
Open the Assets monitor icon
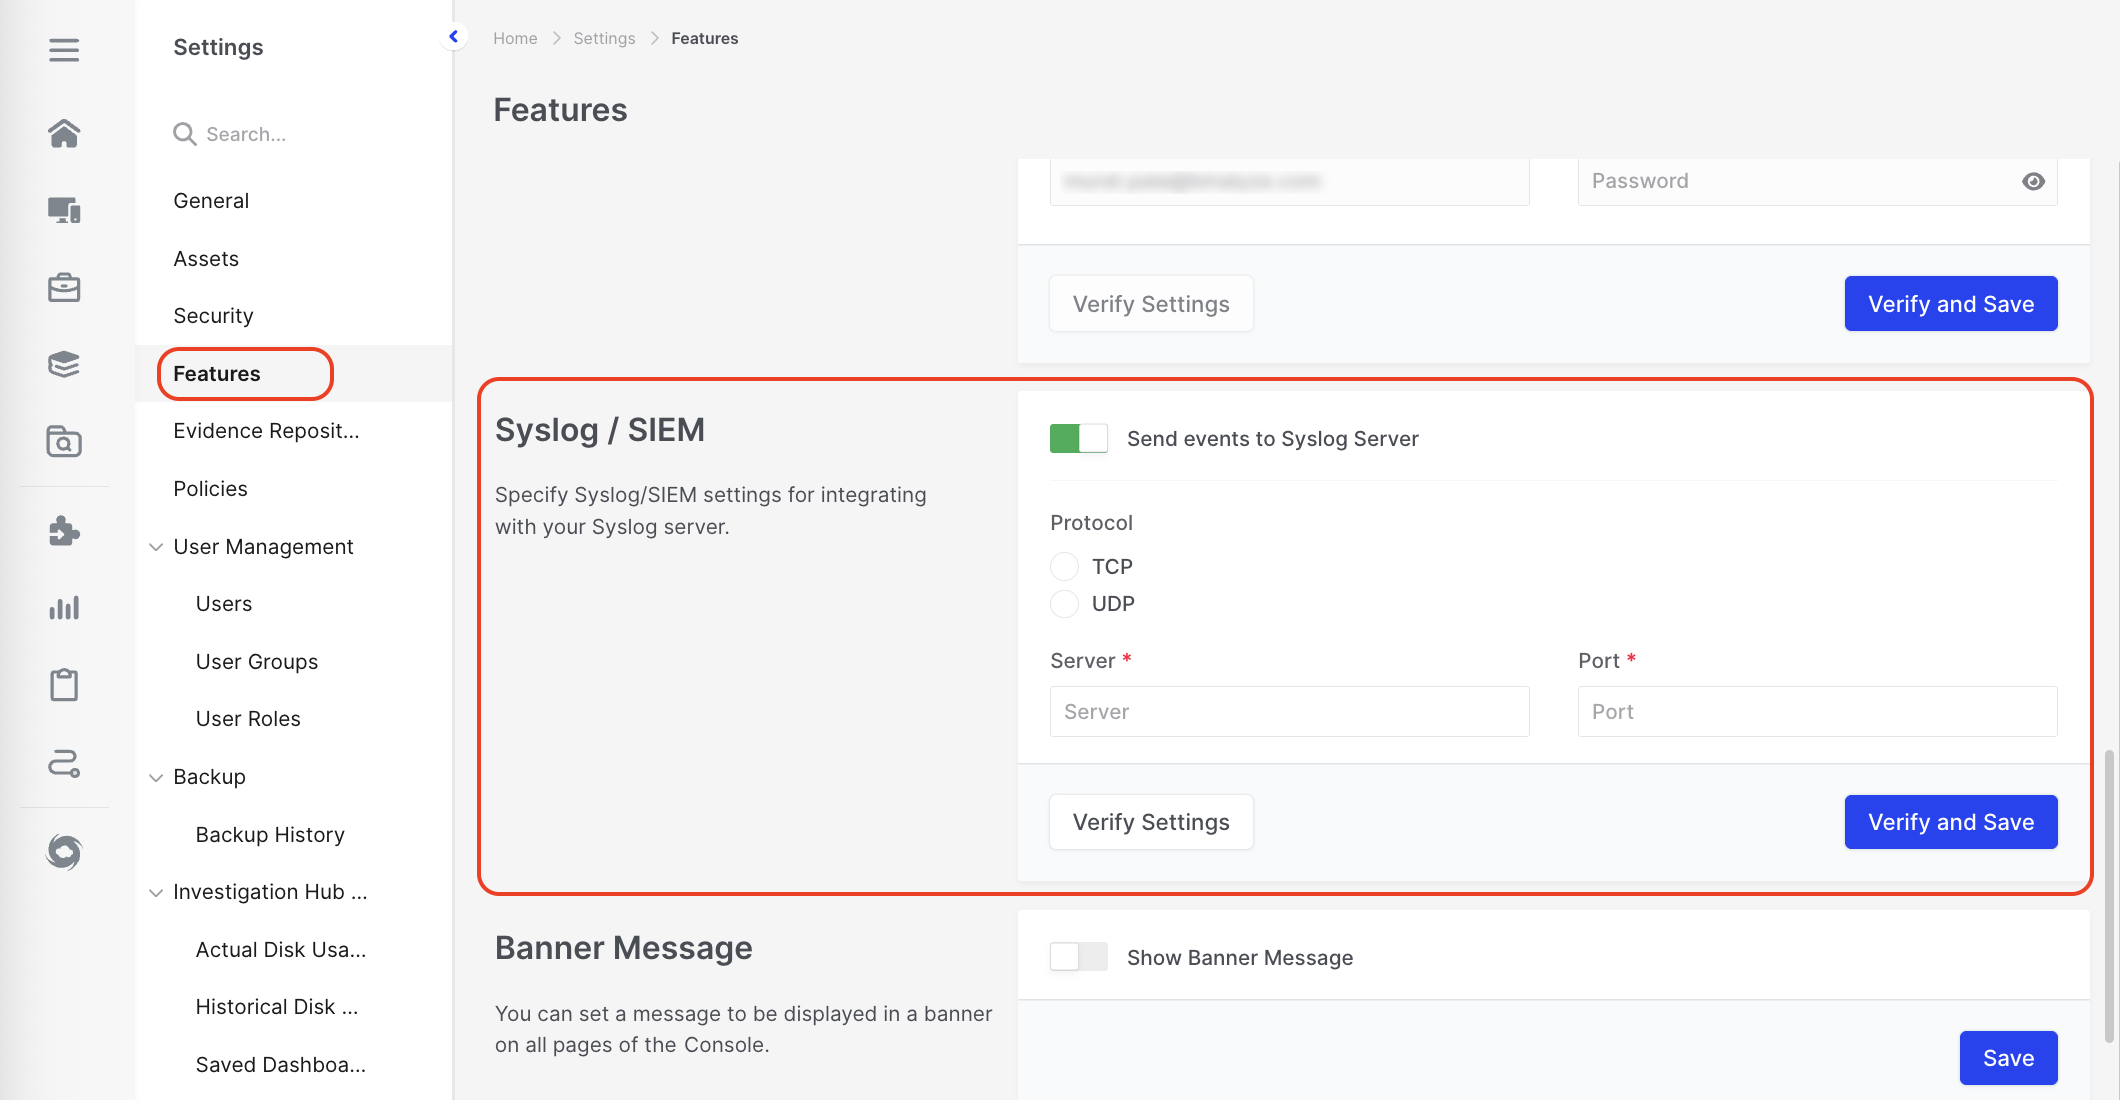(x=64, y=210)
